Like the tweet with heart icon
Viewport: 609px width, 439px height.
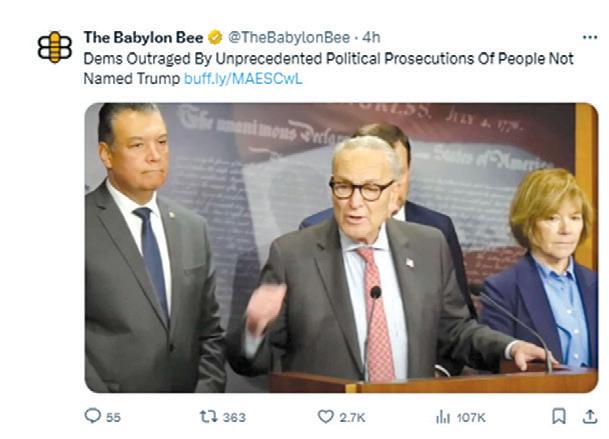click(325, 416)
